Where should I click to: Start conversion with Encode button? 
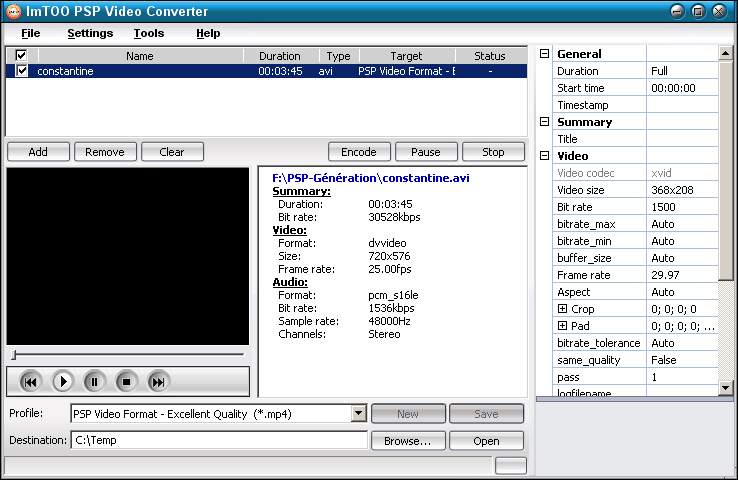pyautogui.click(x=359, y=152)
